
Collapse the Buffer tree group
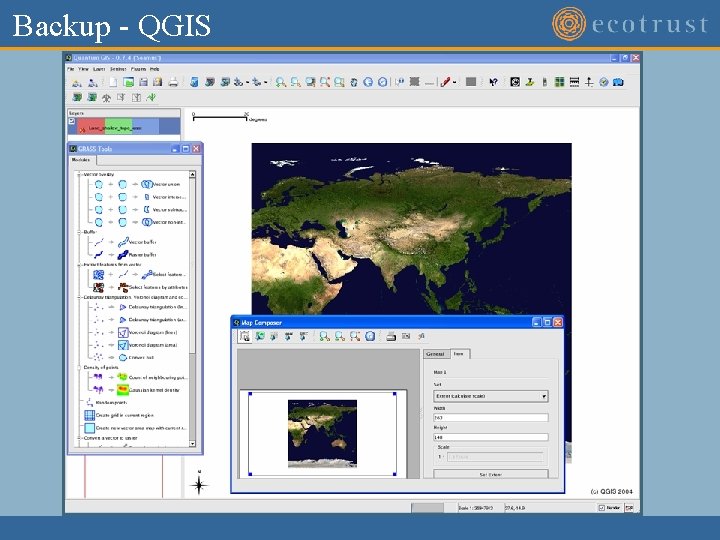click(79, 232)
